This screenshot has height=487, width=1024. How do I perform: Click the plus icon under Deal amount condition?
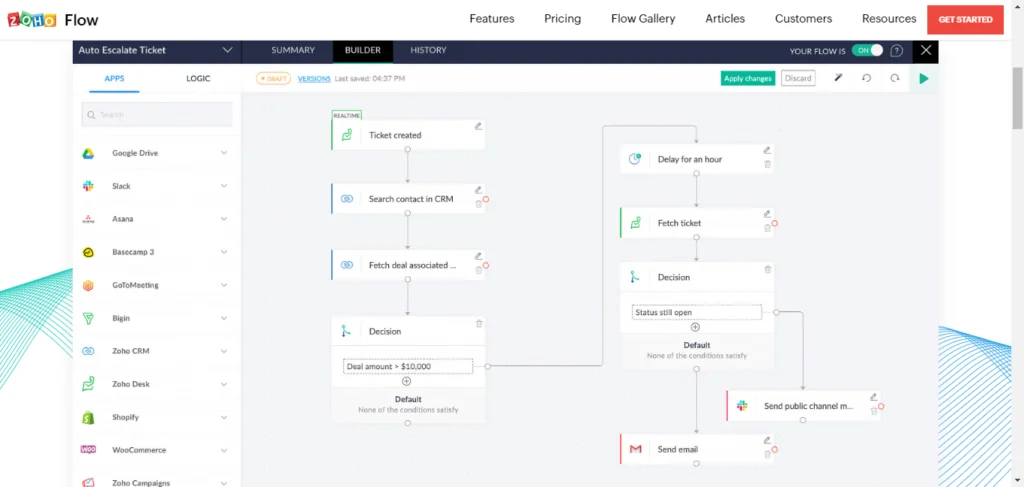[x=407, y=381]
